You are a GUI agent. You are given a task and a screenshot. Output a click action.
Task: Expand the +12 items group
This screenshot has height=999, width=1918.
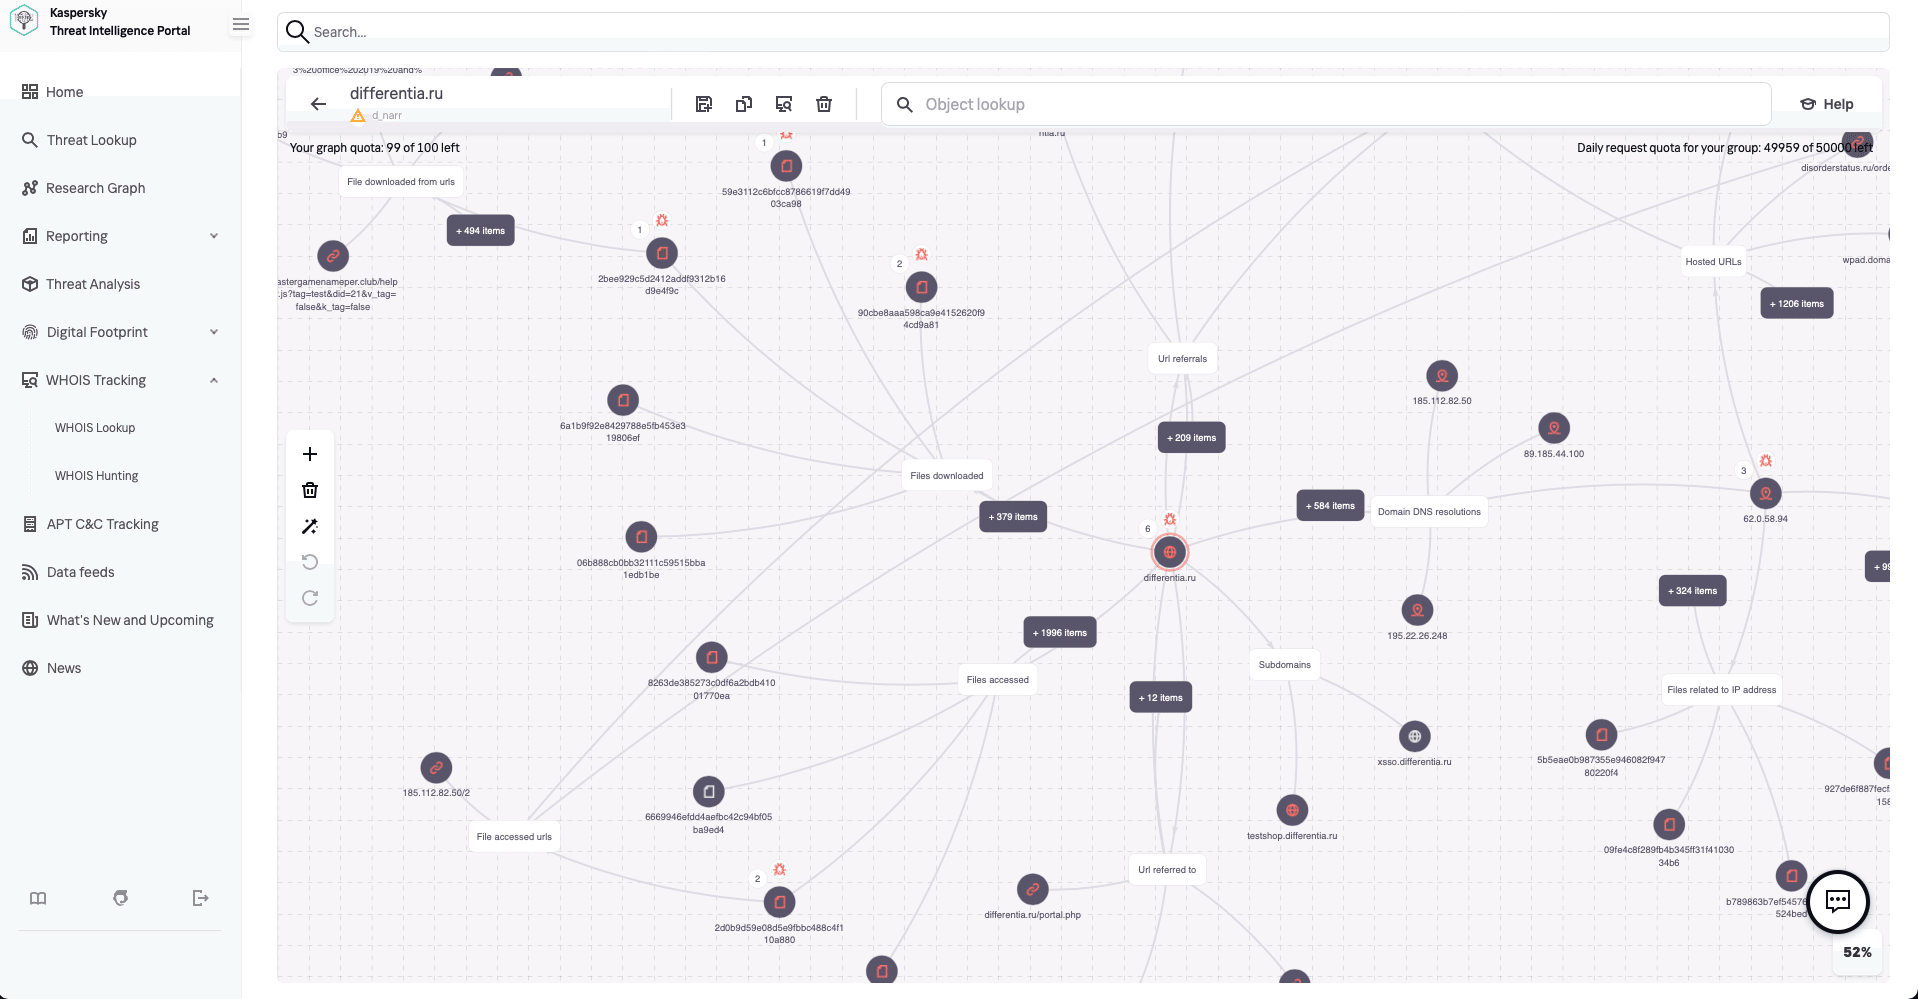[1161, 698]
